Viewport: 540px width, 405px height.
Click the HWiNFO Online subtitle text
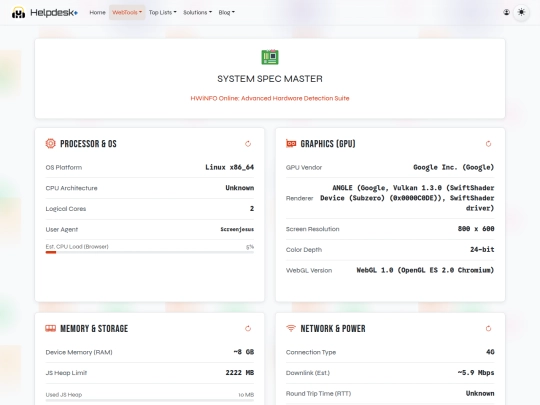pos(270,98)
